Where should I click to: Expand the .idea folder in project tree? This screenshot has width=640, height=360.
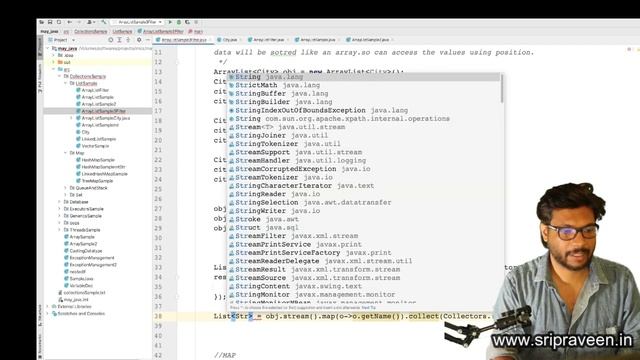click(54, 55)
